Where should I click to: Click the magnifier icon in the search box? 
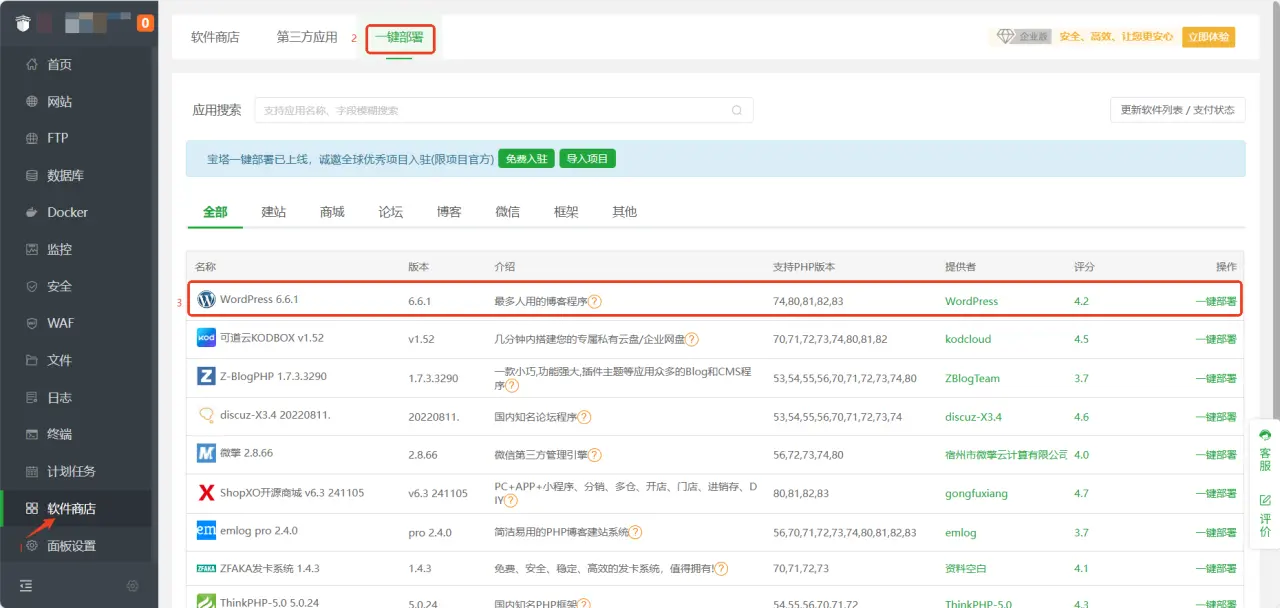pos(737,110)
